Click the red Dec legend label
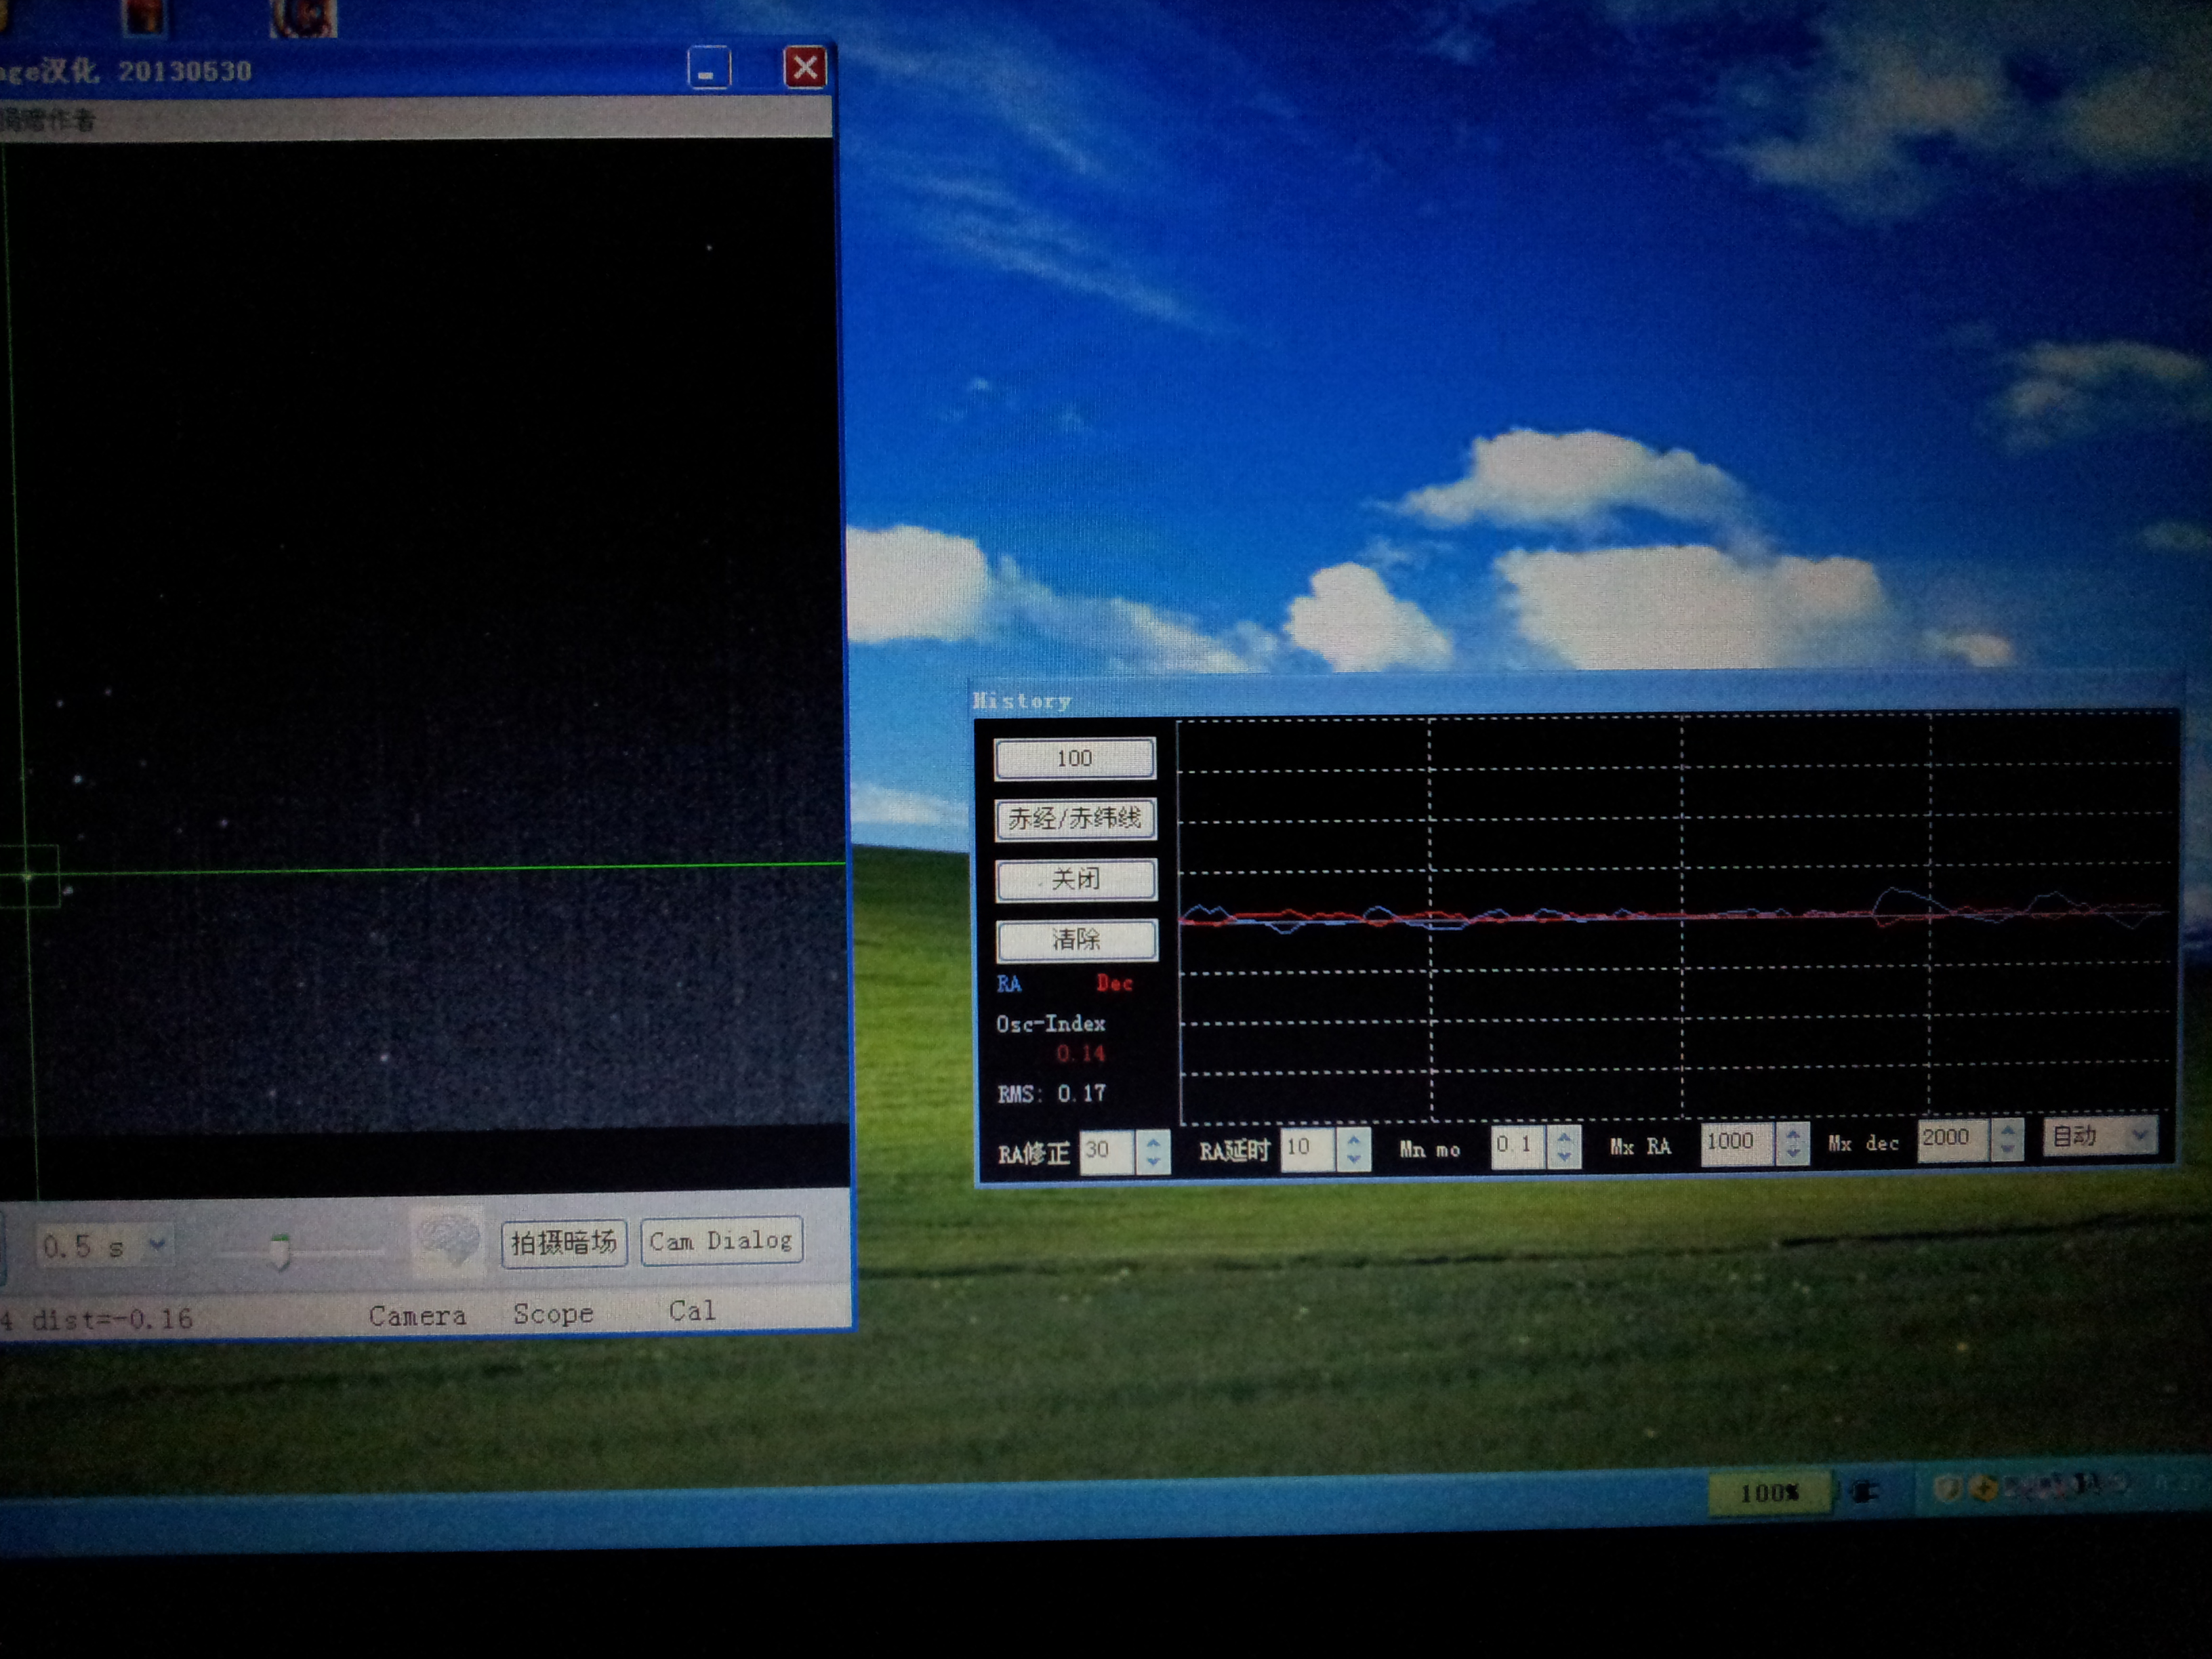 point(1114,983)
